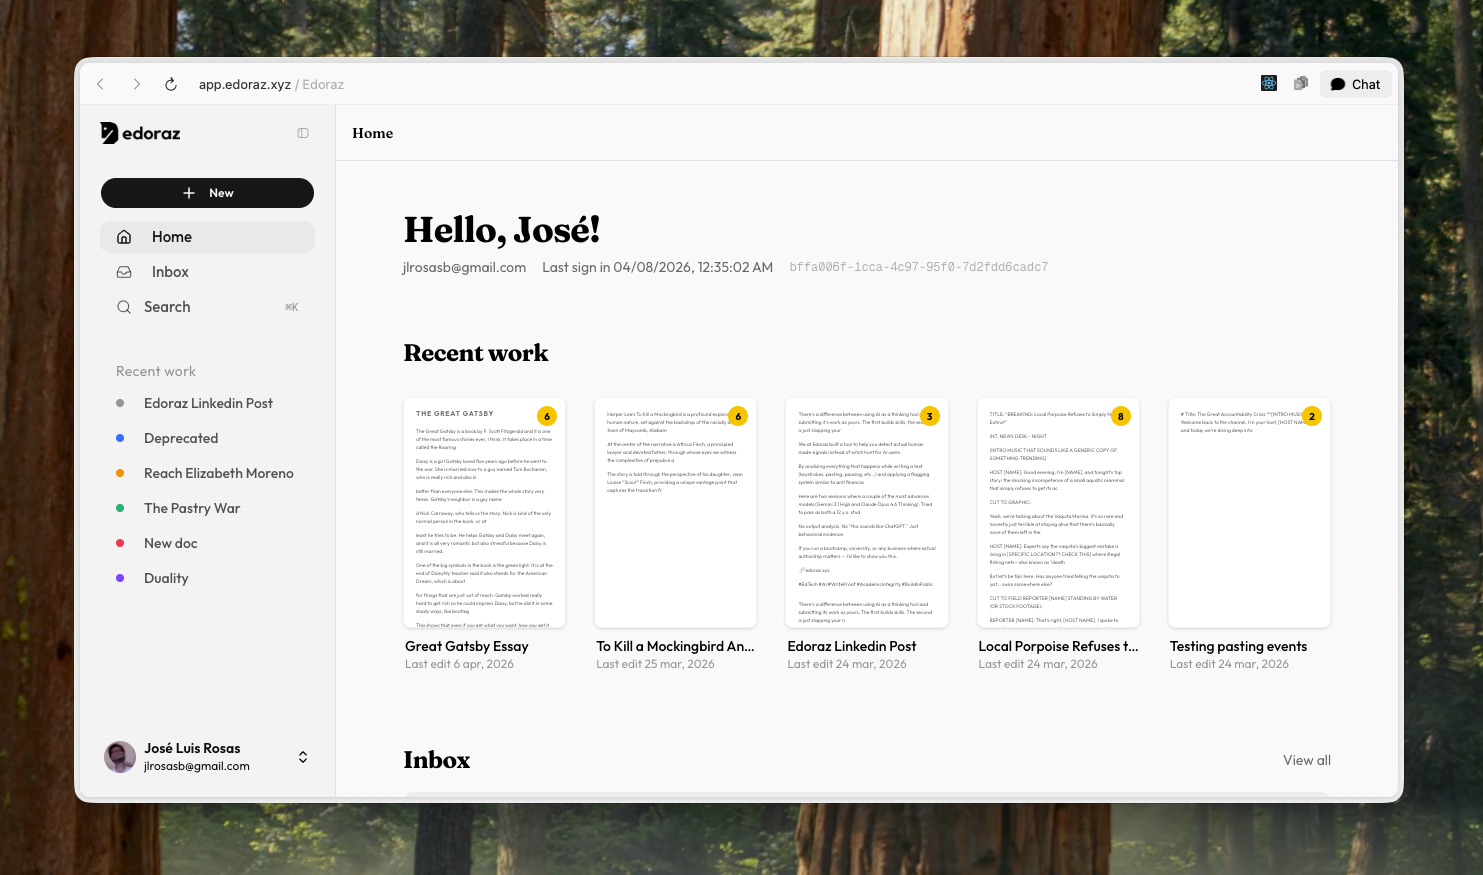Viewport: 1483px width, 875px height.
Task: Click the 8 badge on Local Porpoise card
Action: click(x=1121, y=416)
